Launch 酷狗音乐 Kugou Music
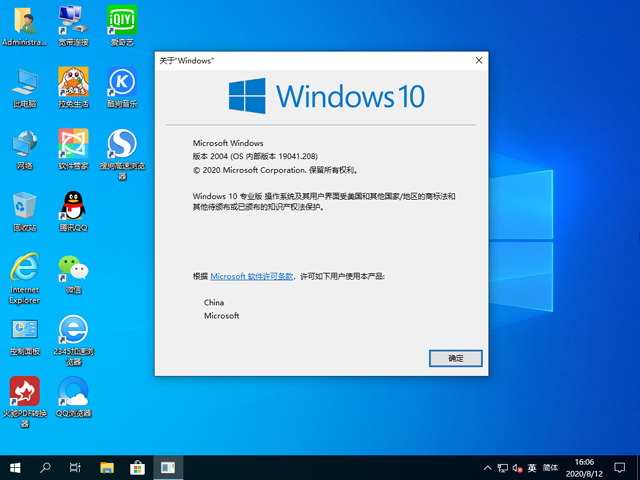This screenshot has height=480, width=640. pyautogui.click(x=122, y=88)
